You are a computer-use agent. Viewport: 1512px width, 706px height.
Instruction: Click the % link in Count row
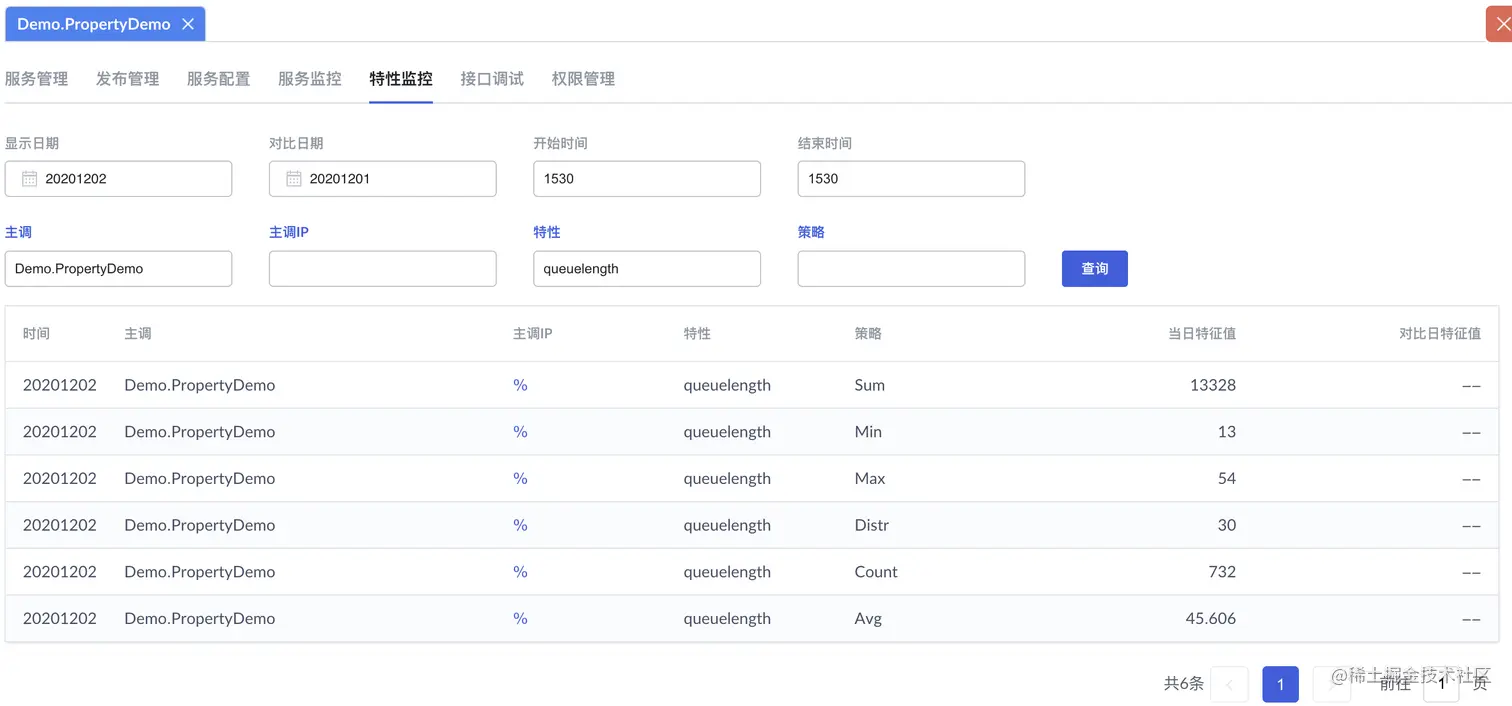click(x=520, y=572)
